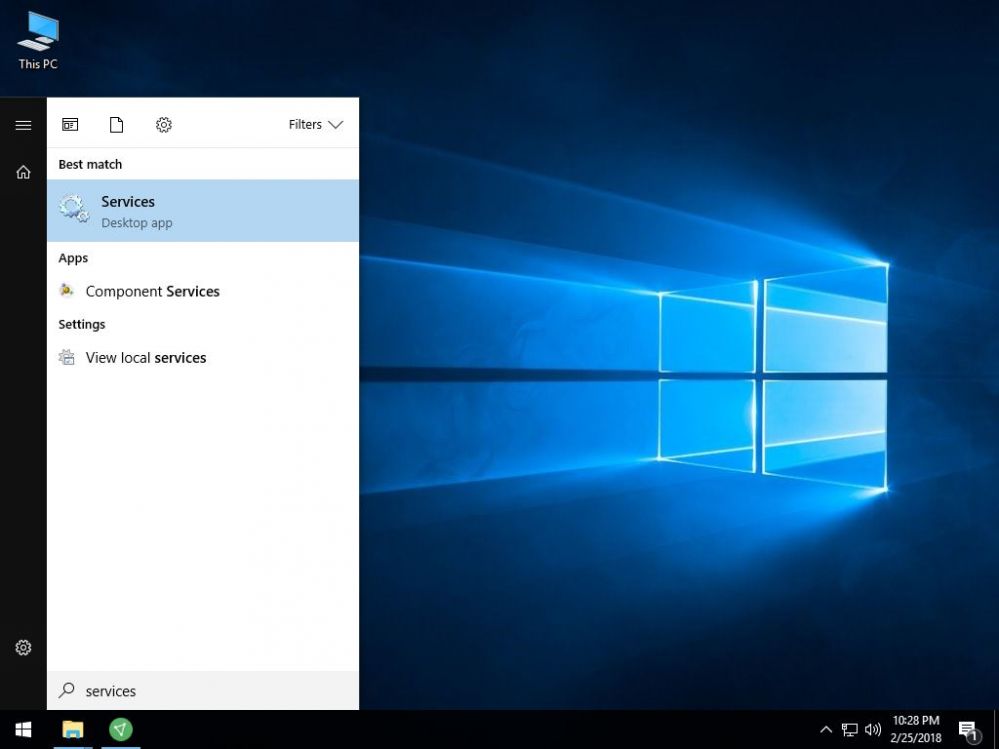Click the volume speaker icon in tray
Viewport: 999px width, 749px height.
[x=873, y=729]
